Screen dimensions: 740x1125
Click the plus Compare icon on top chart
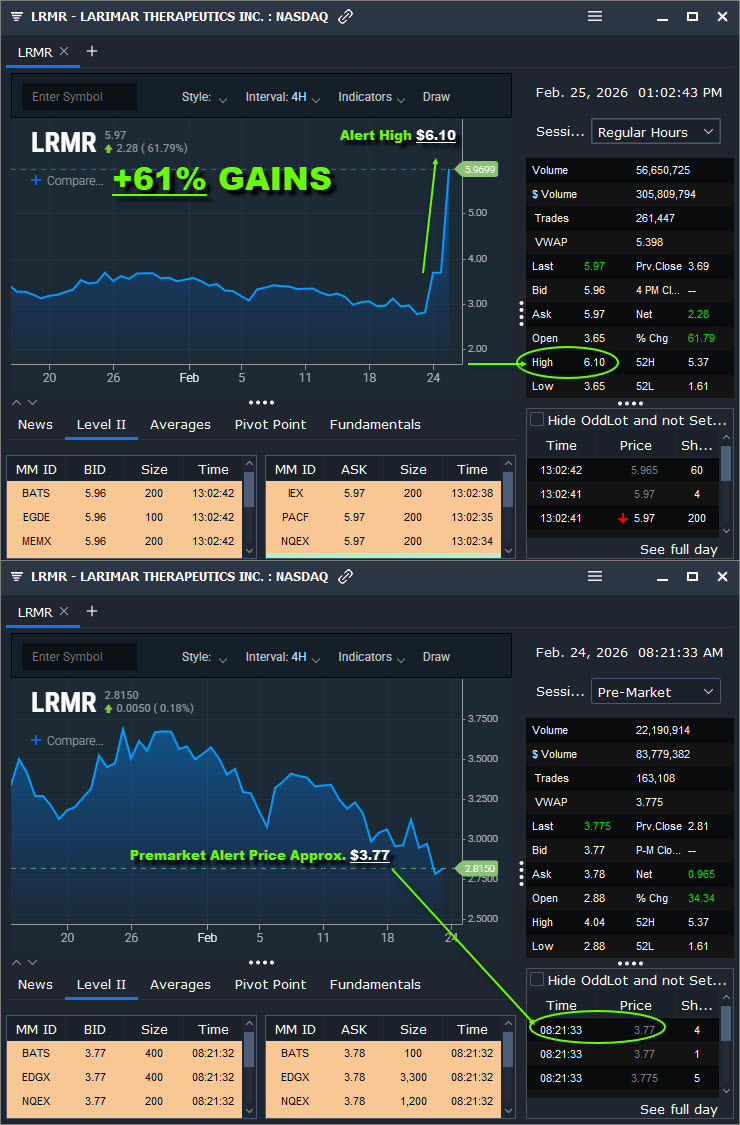(x=36, y=181)
